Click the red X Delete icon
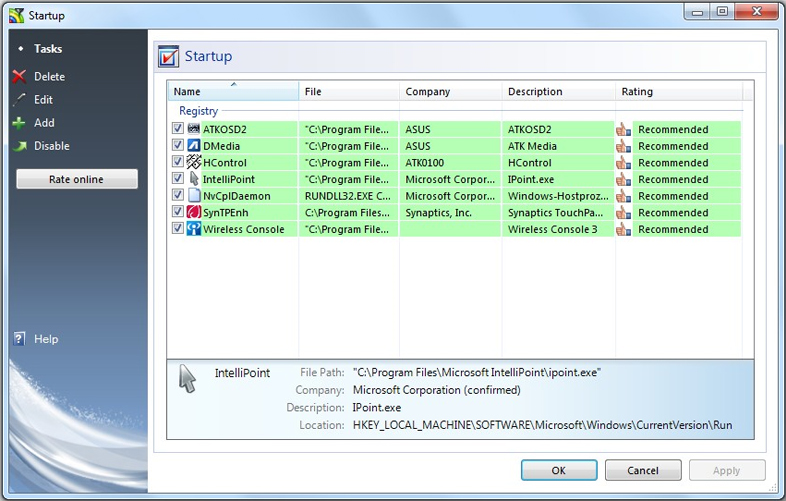Viewport: 786px width, 501px height. coord(19,77)
